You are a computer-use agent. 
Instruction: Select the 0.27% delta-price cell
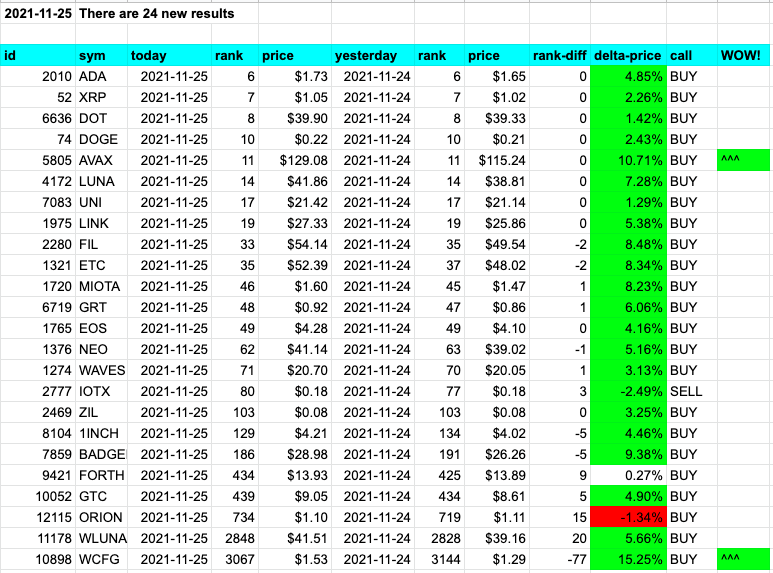pyautogui.click(x=629, y=475)
